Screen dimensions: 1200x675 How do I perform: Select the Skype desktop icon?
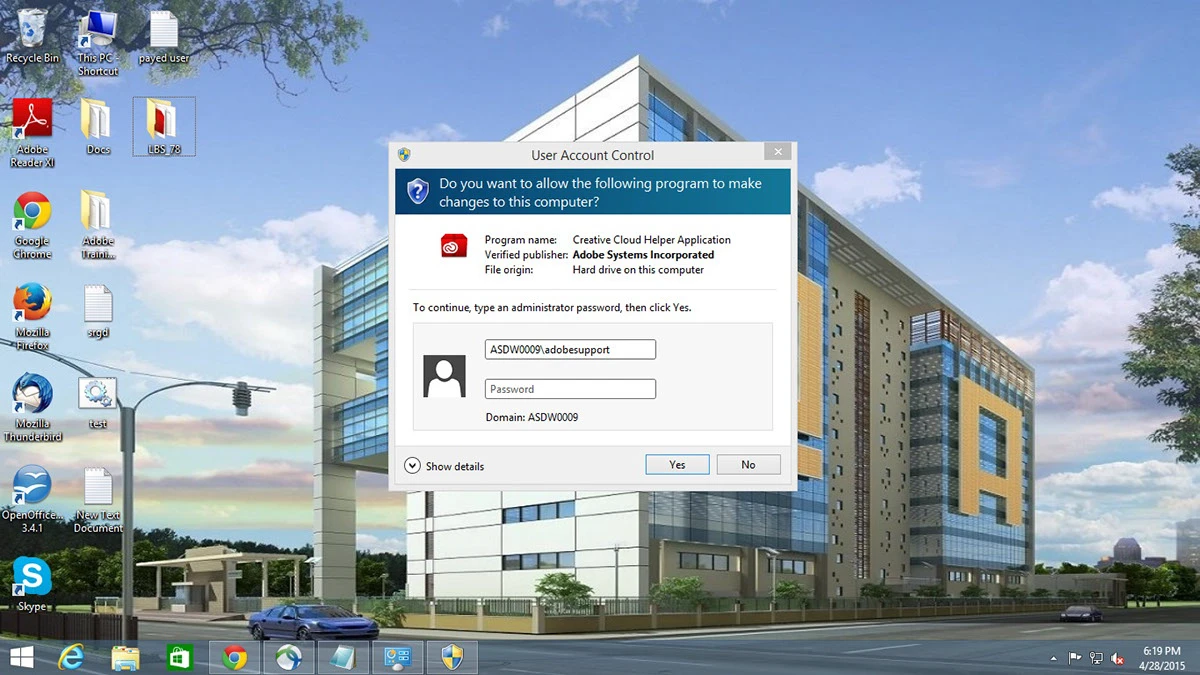[32, 578]
